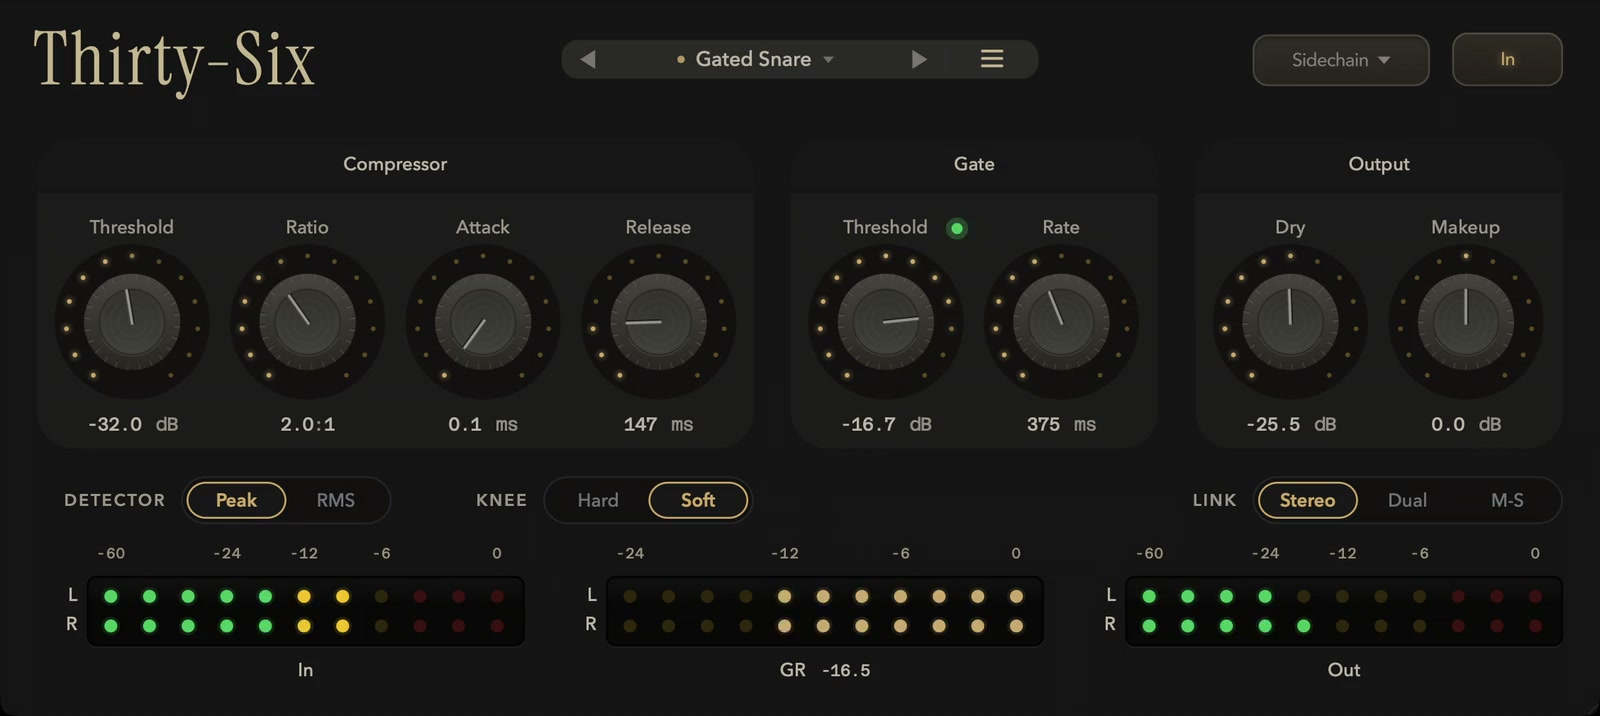Click the 0.1 ms attack value

483,424
